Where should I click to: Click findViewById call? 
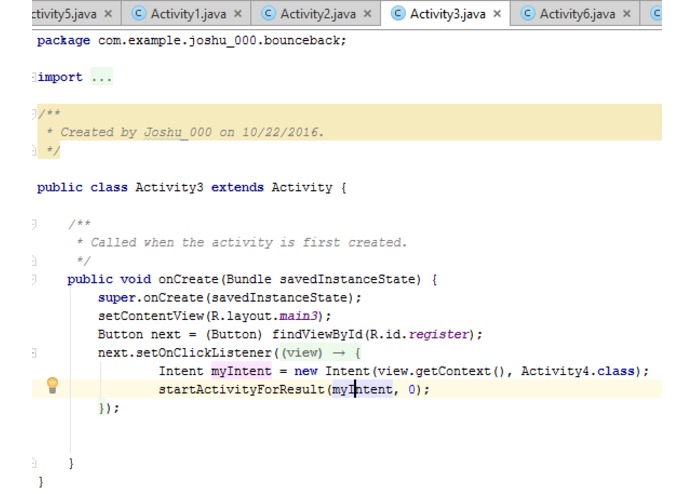tap(317, 335)
